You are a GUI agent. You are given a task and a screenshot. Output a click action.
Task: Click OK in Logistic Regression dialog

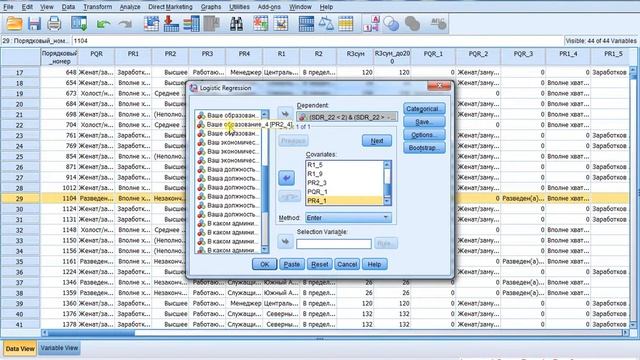(x=264, y=264)
